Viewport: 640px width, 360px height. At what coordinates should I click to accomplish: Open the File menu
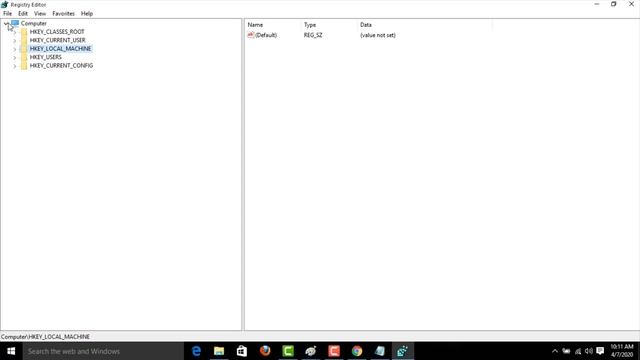point(7,13)
